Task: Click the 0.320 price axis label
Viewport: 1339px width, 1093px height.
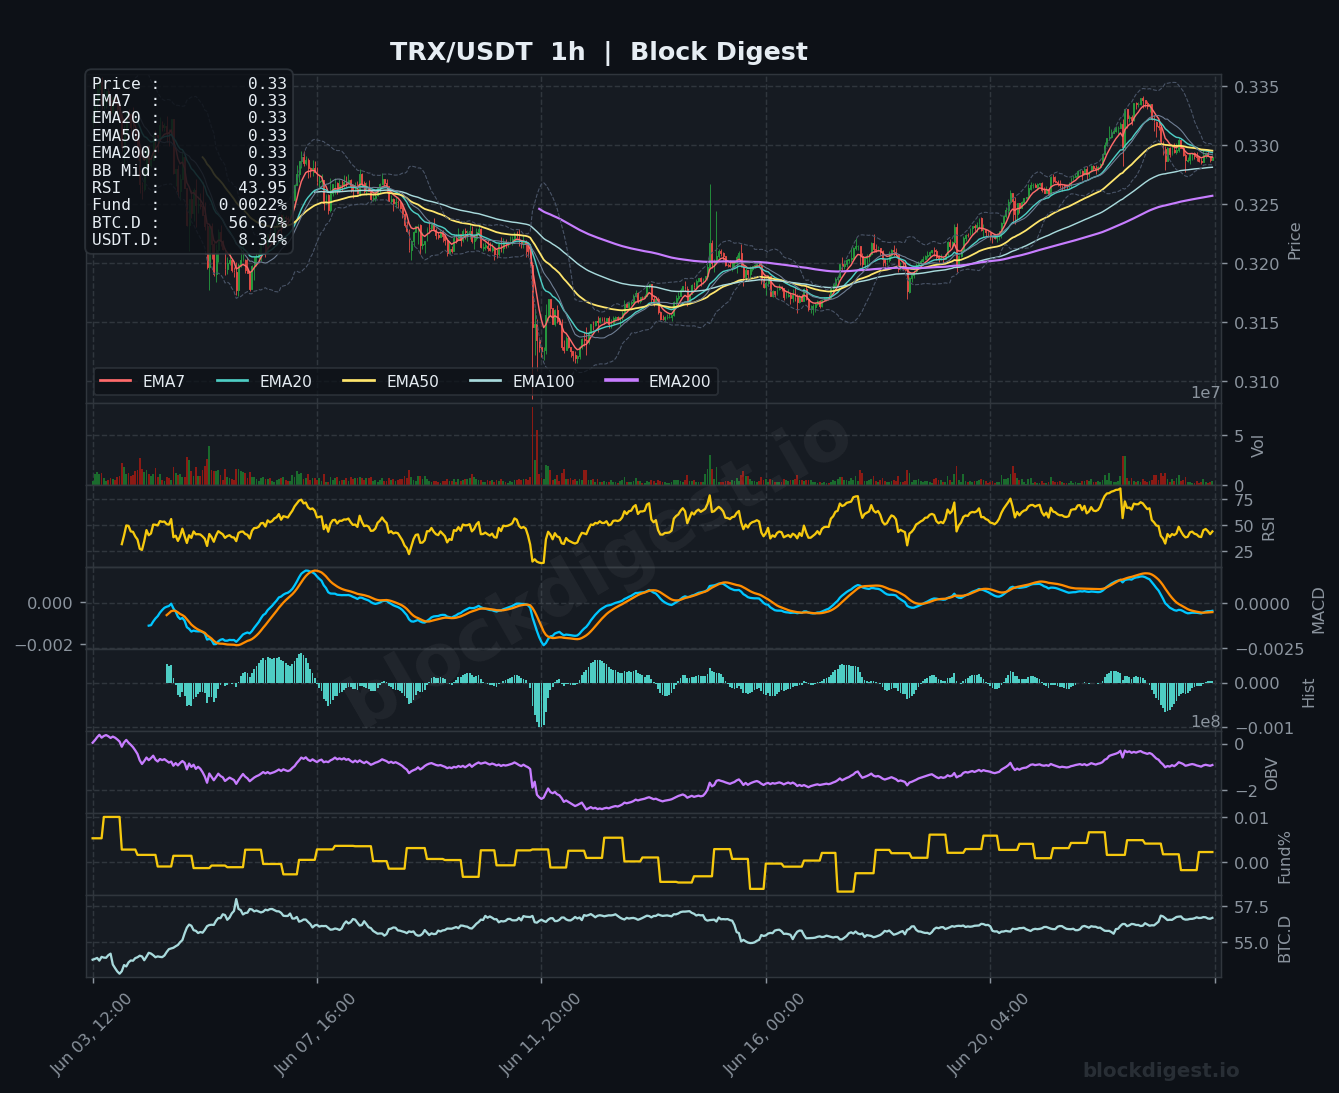Action: coord(1257,264)
